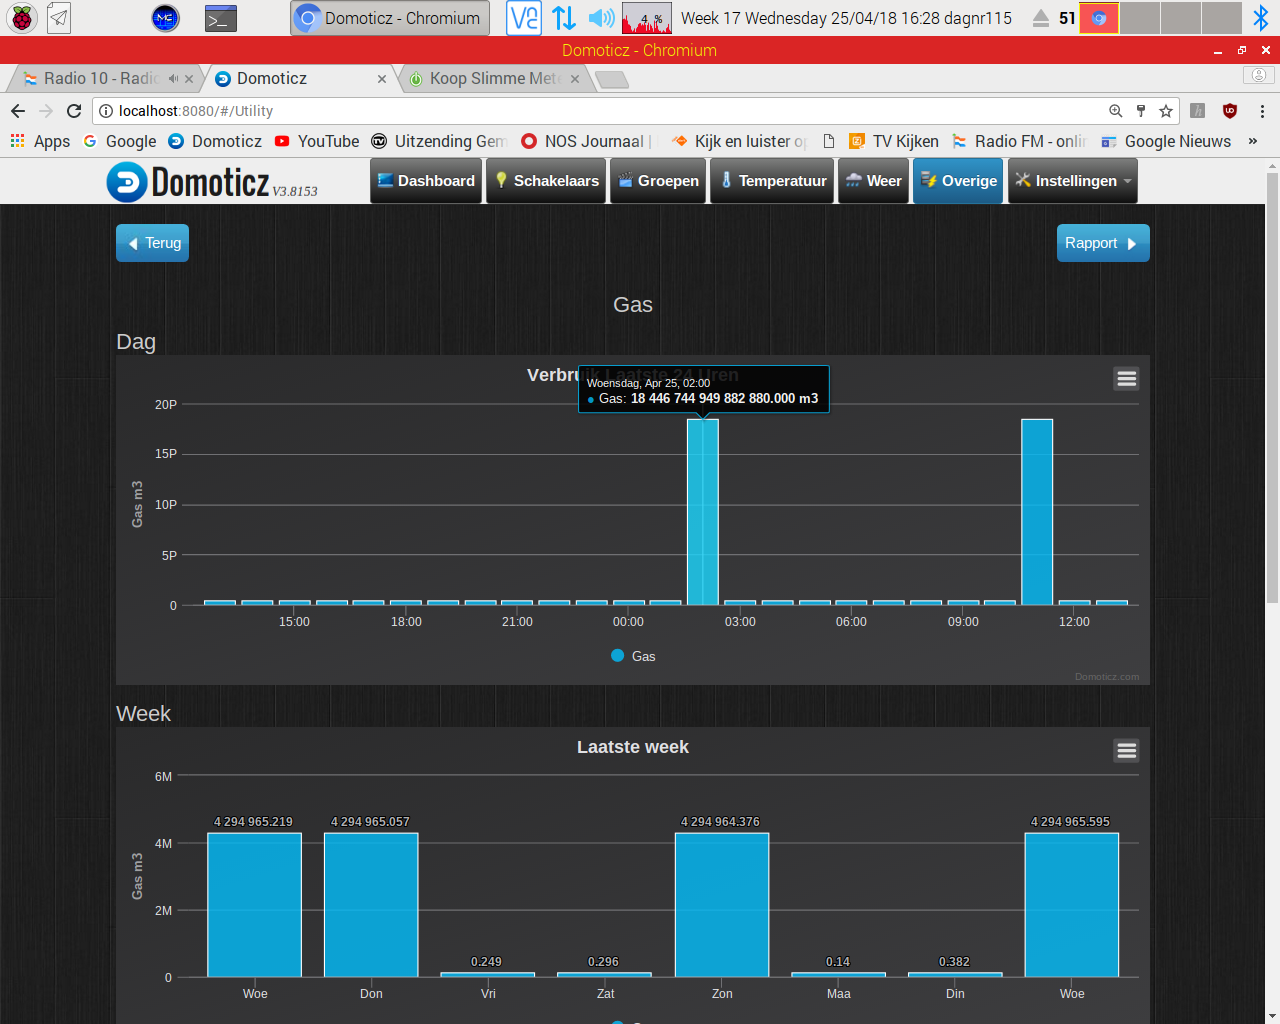The image size is (1280, 1024).
Task: Click the taskbar clock date text
Action: tap(846, 18)
